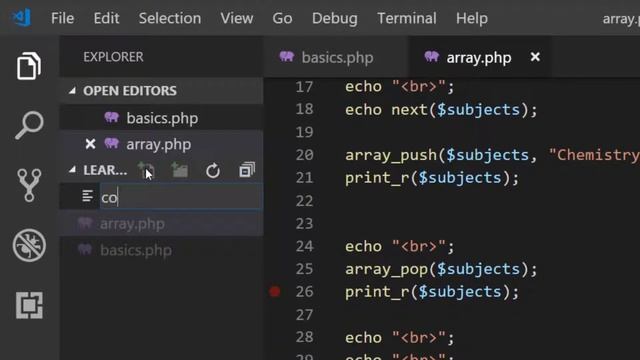Open the Debug view in the activity bar
Viewport: 640px width, 360px height.
click(29, 245)
